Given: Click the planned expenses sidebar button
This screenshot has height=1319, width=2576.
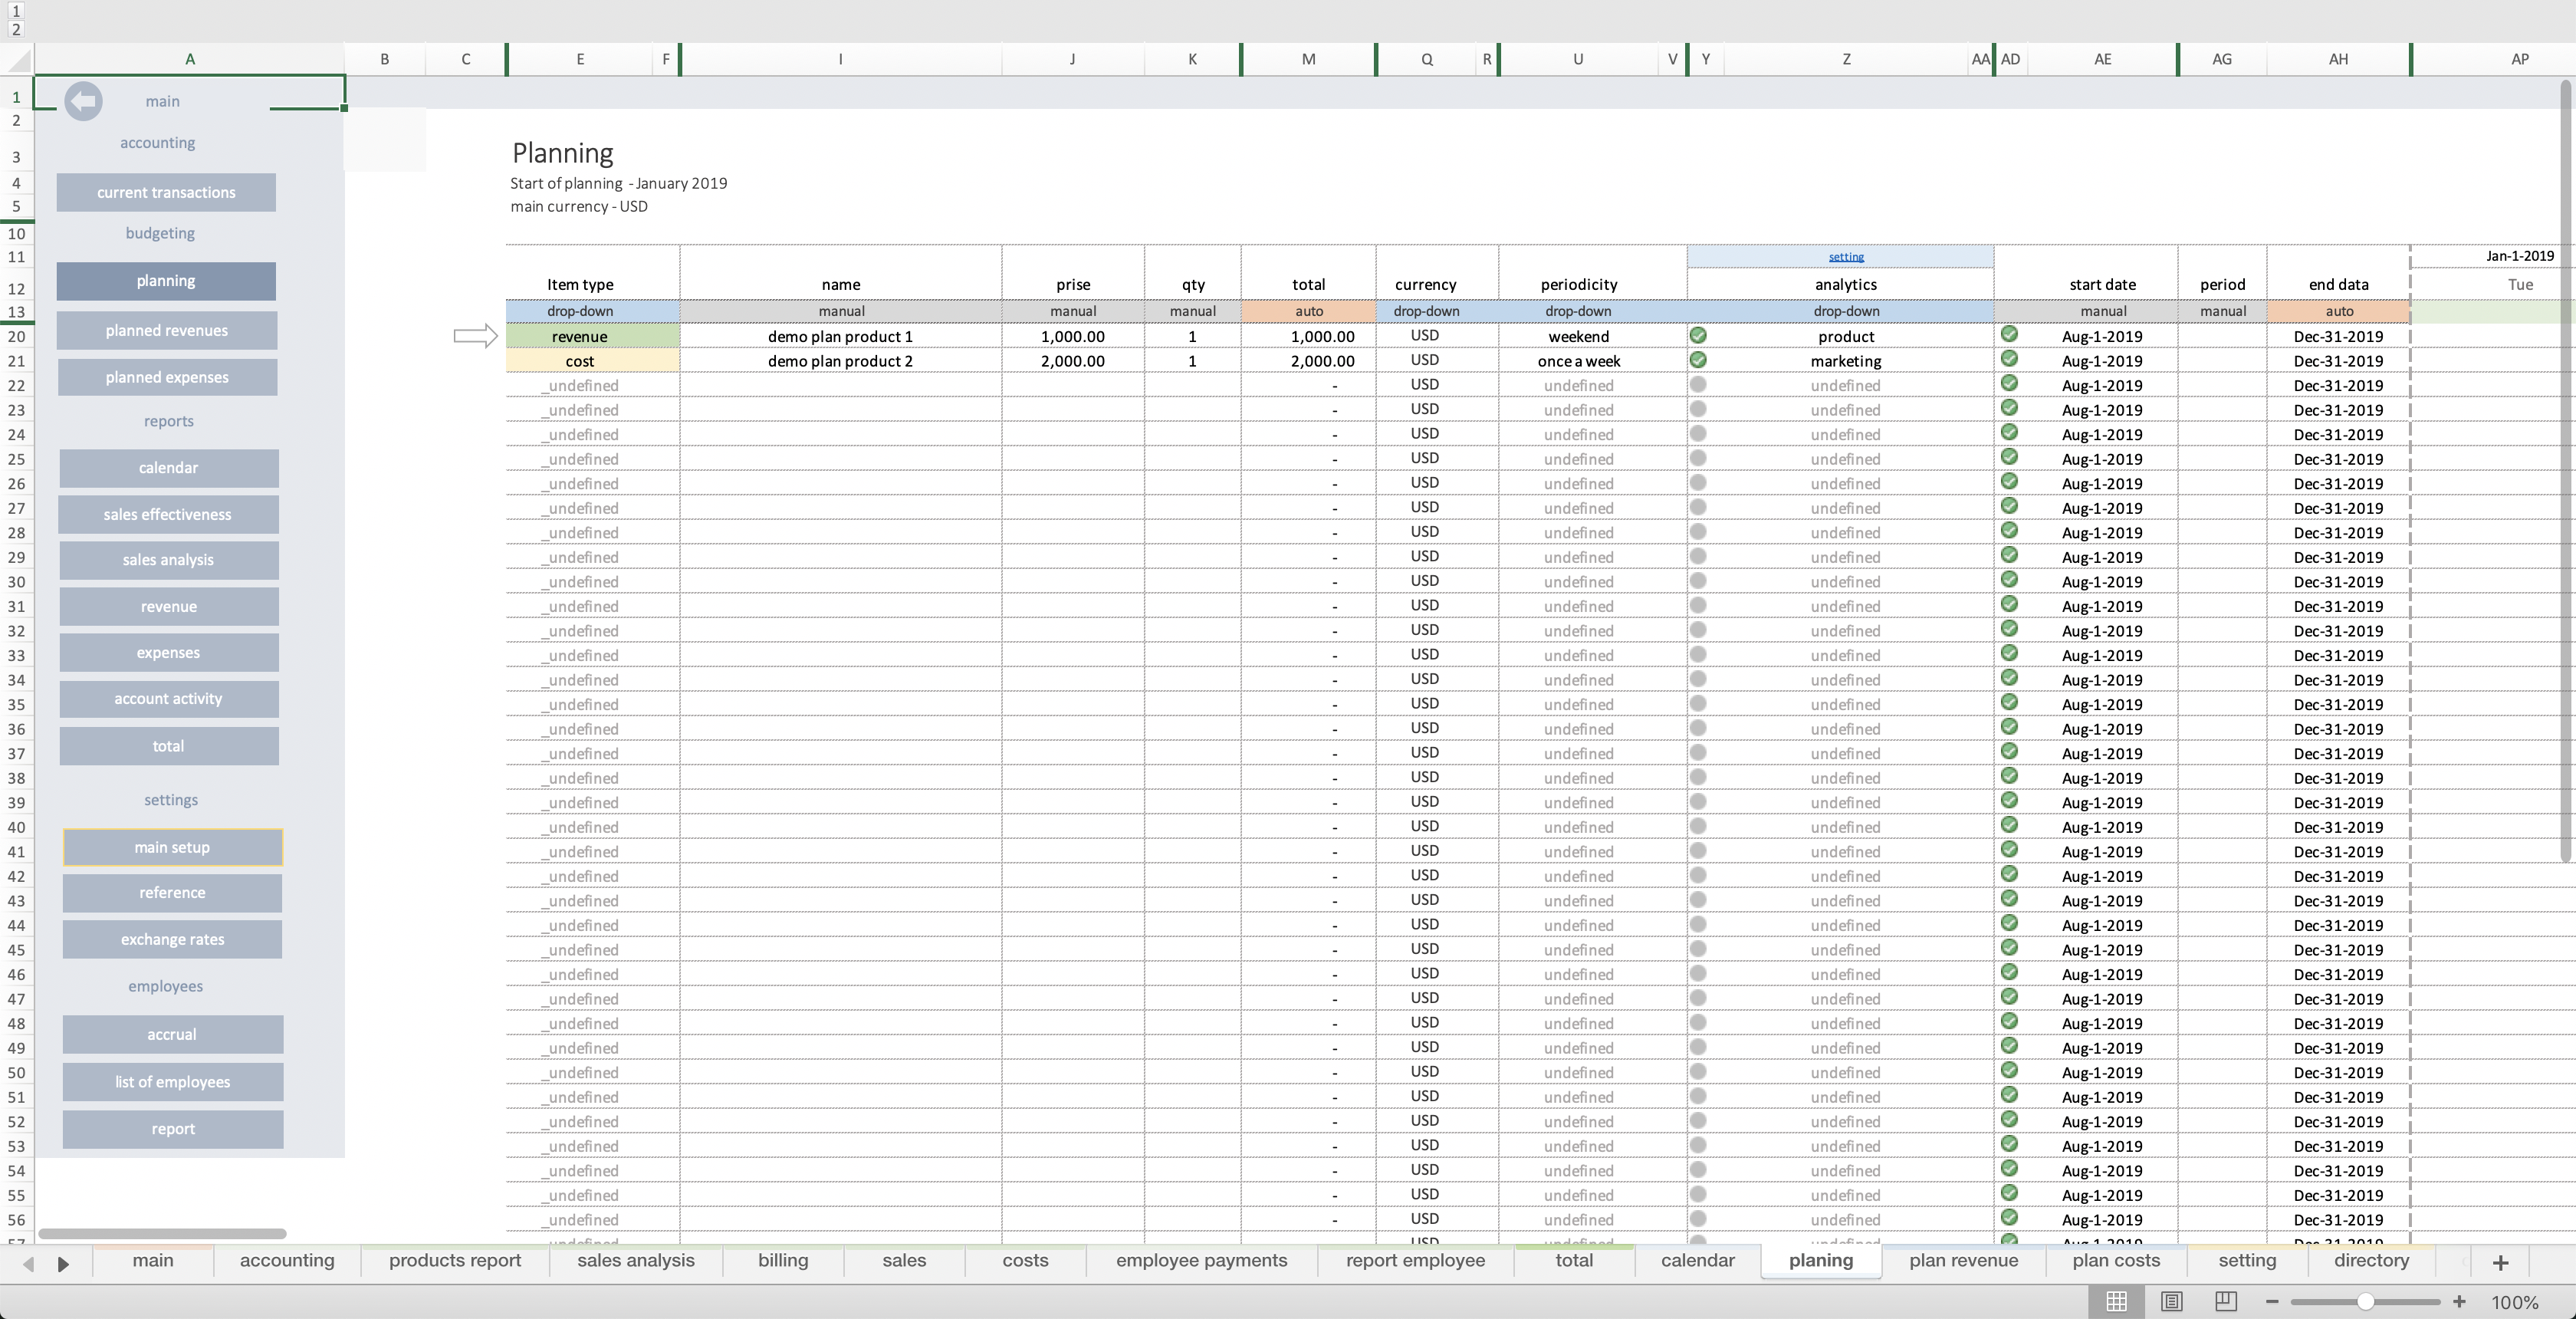Looking at the screenshot, I should pyautogui.click(x=167, y=377).
